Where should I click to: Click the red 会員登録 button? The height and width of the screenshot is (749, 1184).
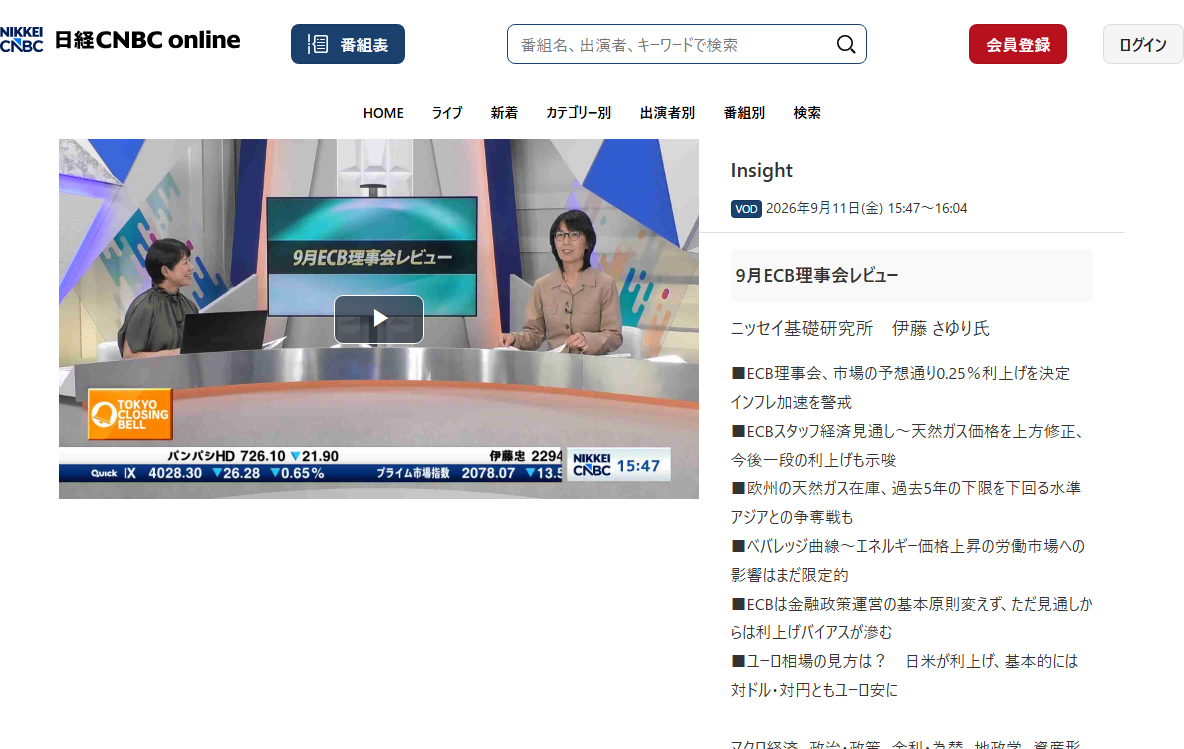[1017, 45]
